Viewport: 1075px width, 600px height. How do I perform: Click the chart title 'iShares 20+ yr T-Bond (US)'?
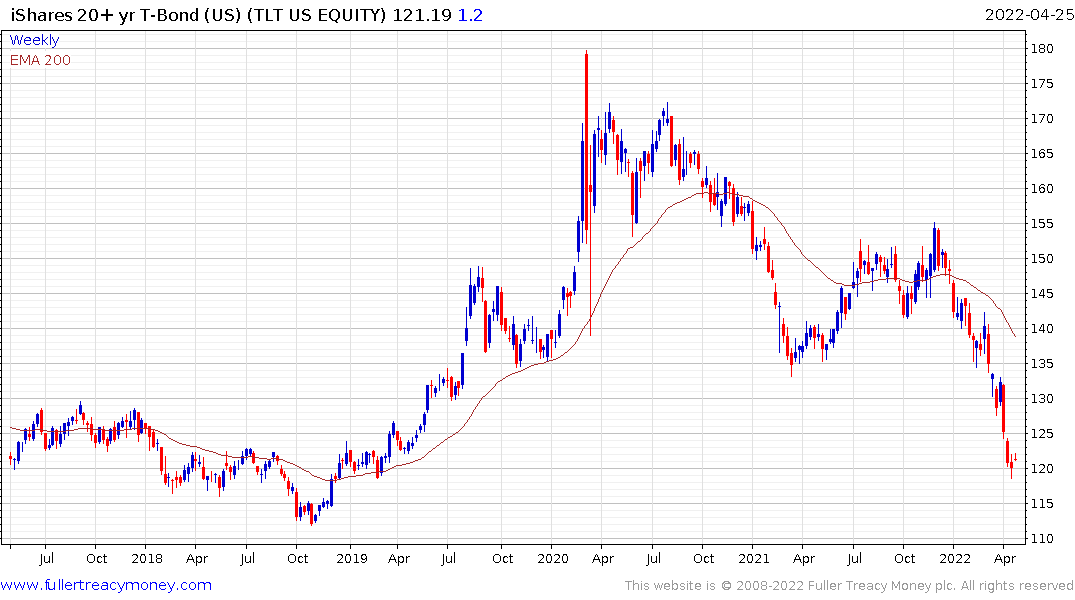coord(126,15)
